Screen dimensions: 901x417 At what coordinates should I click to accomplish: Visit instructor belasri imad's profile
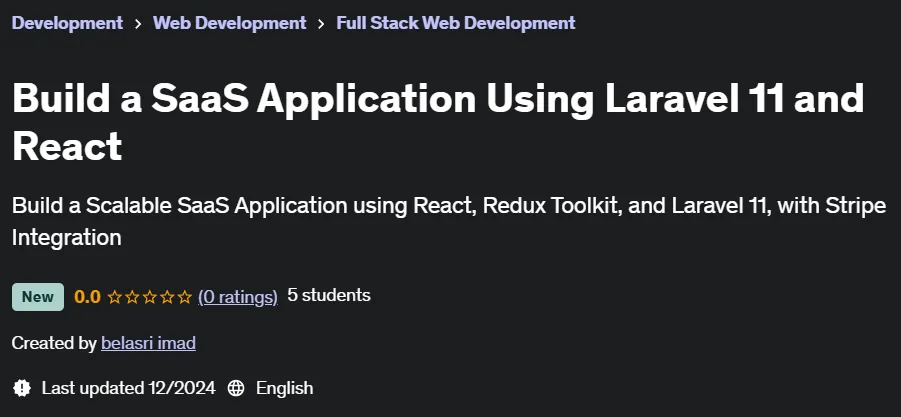[x=148, y=343]
